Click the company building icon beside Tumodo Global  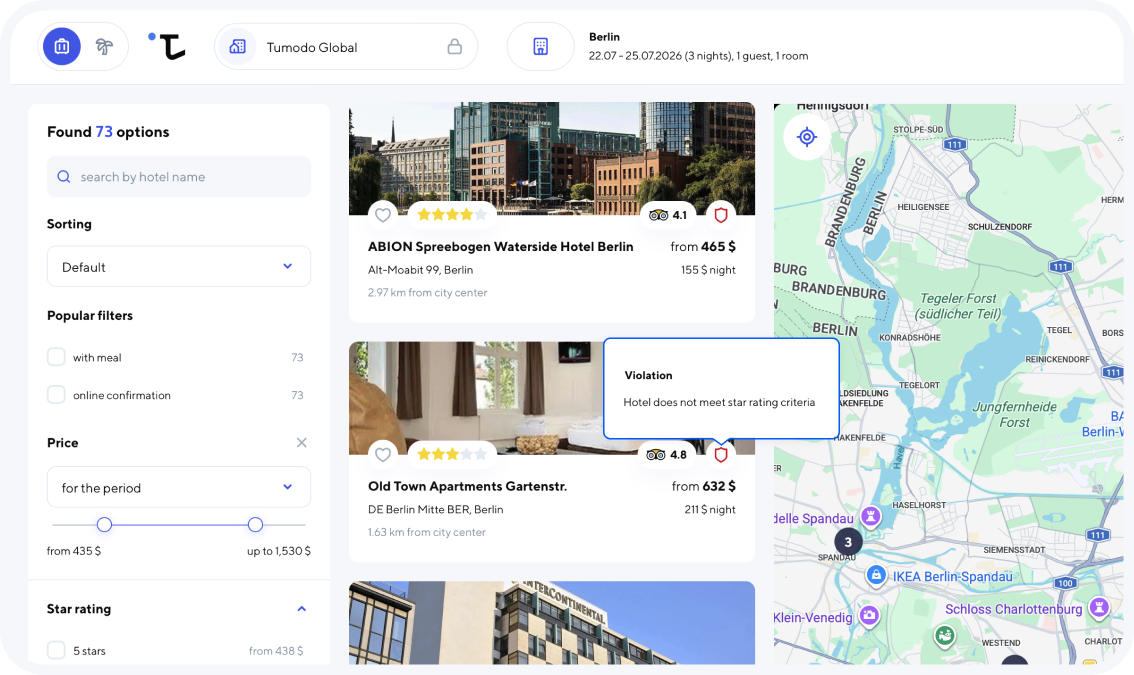pos(237,47)
